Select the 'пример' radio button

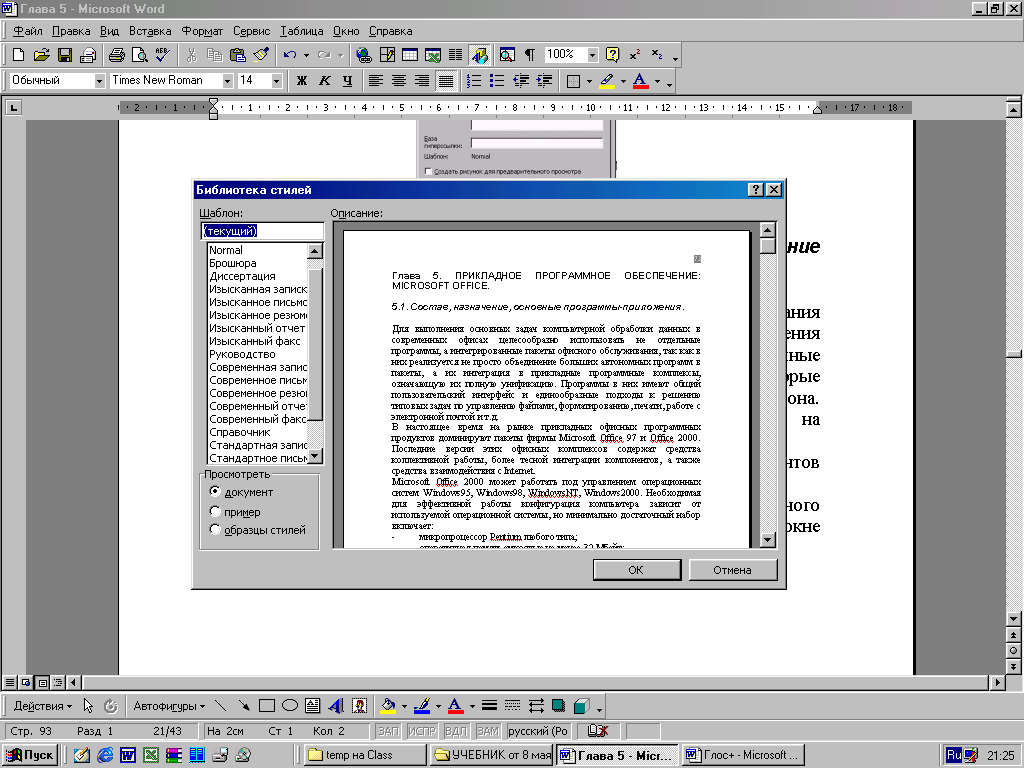click(215, 511)
